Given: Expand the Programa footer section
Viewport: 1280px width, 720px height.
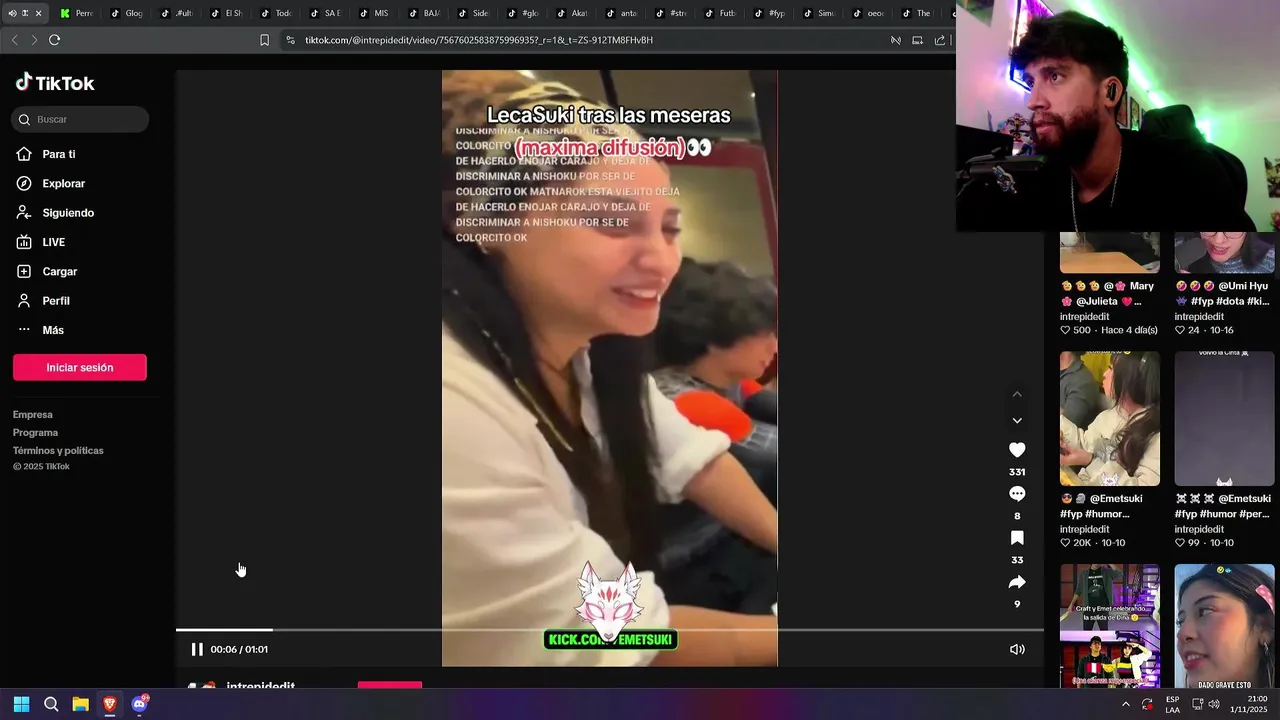Looking at the screenshot, I should coord(35,433).
